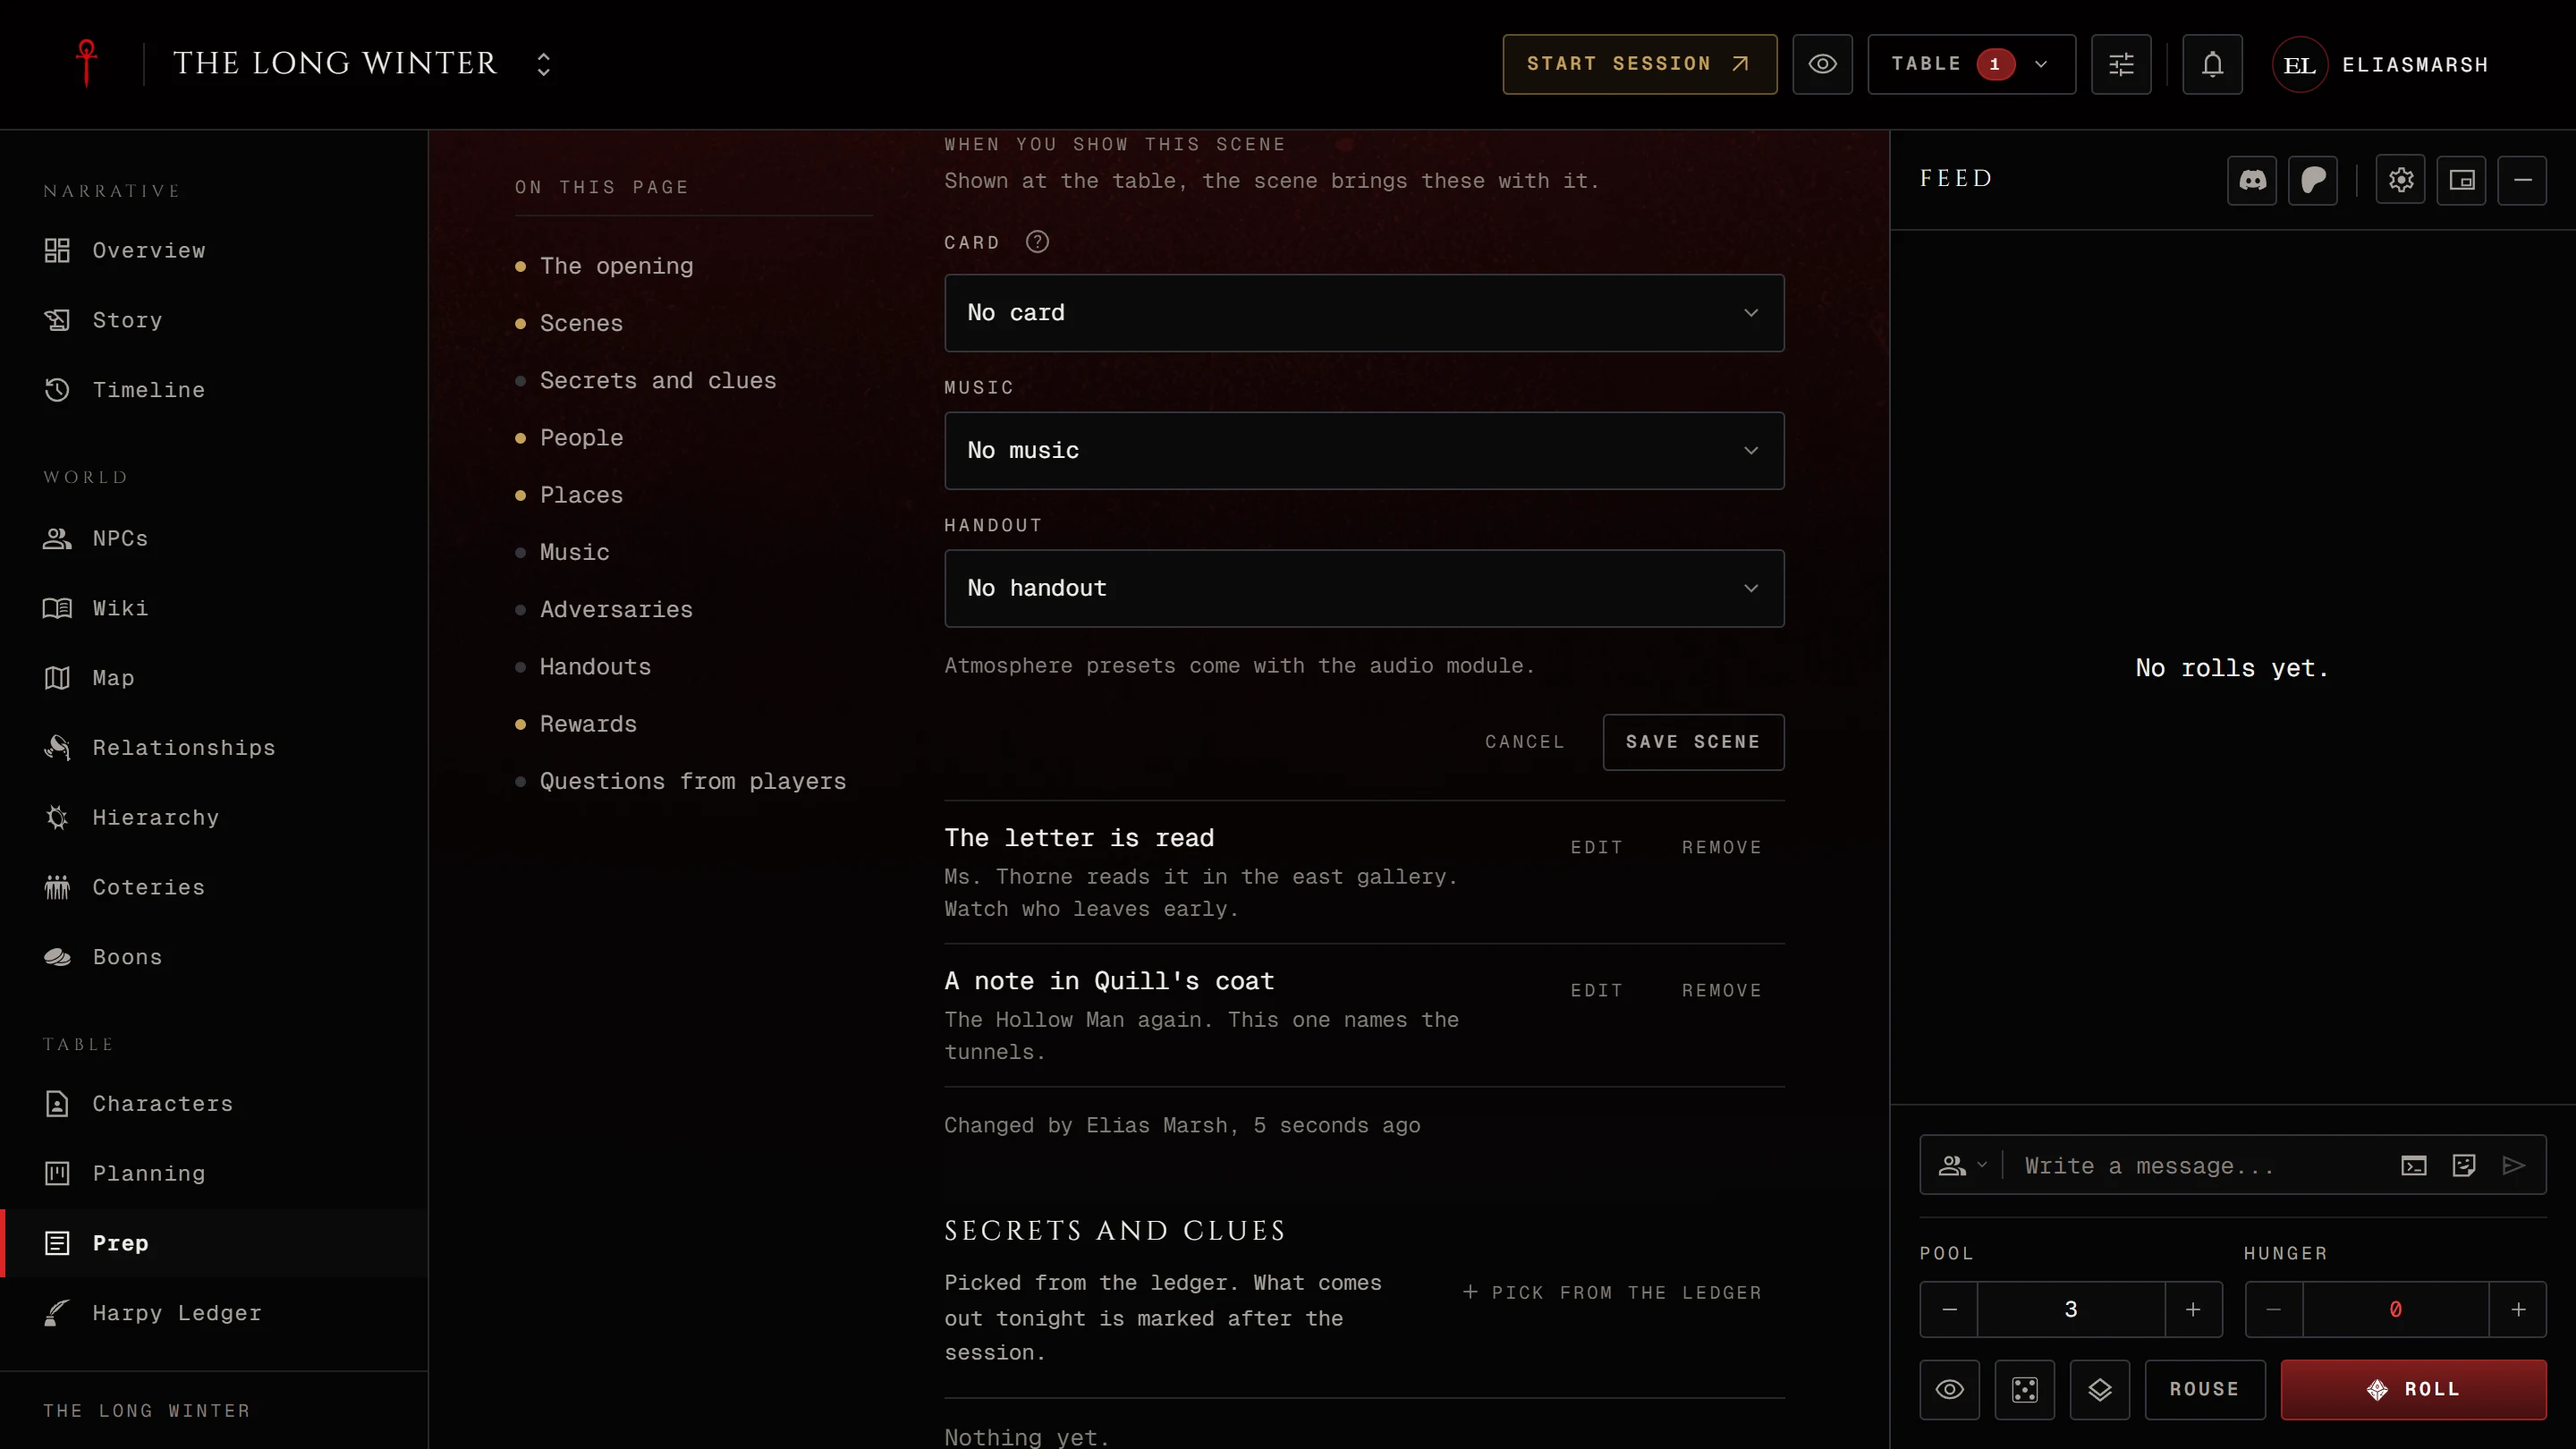Click the dice icon beside Rouse
This screenshot has width=2576, height=1449.
coord(2024,1390)
